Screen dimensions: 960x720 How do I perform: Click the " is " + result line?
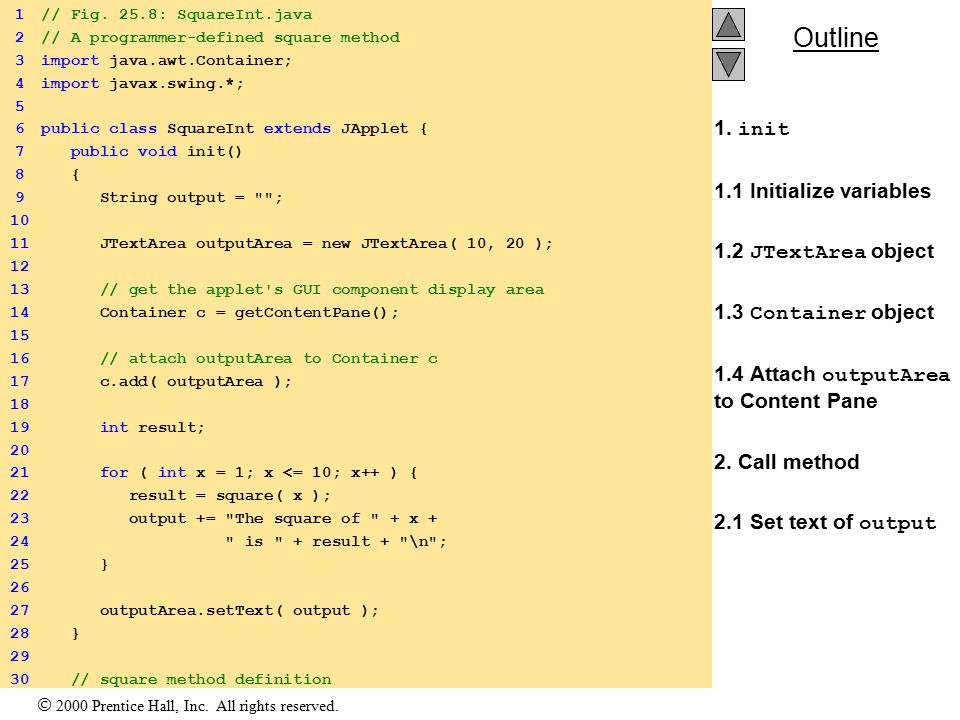pyautogui.click(x=336, y=542)
